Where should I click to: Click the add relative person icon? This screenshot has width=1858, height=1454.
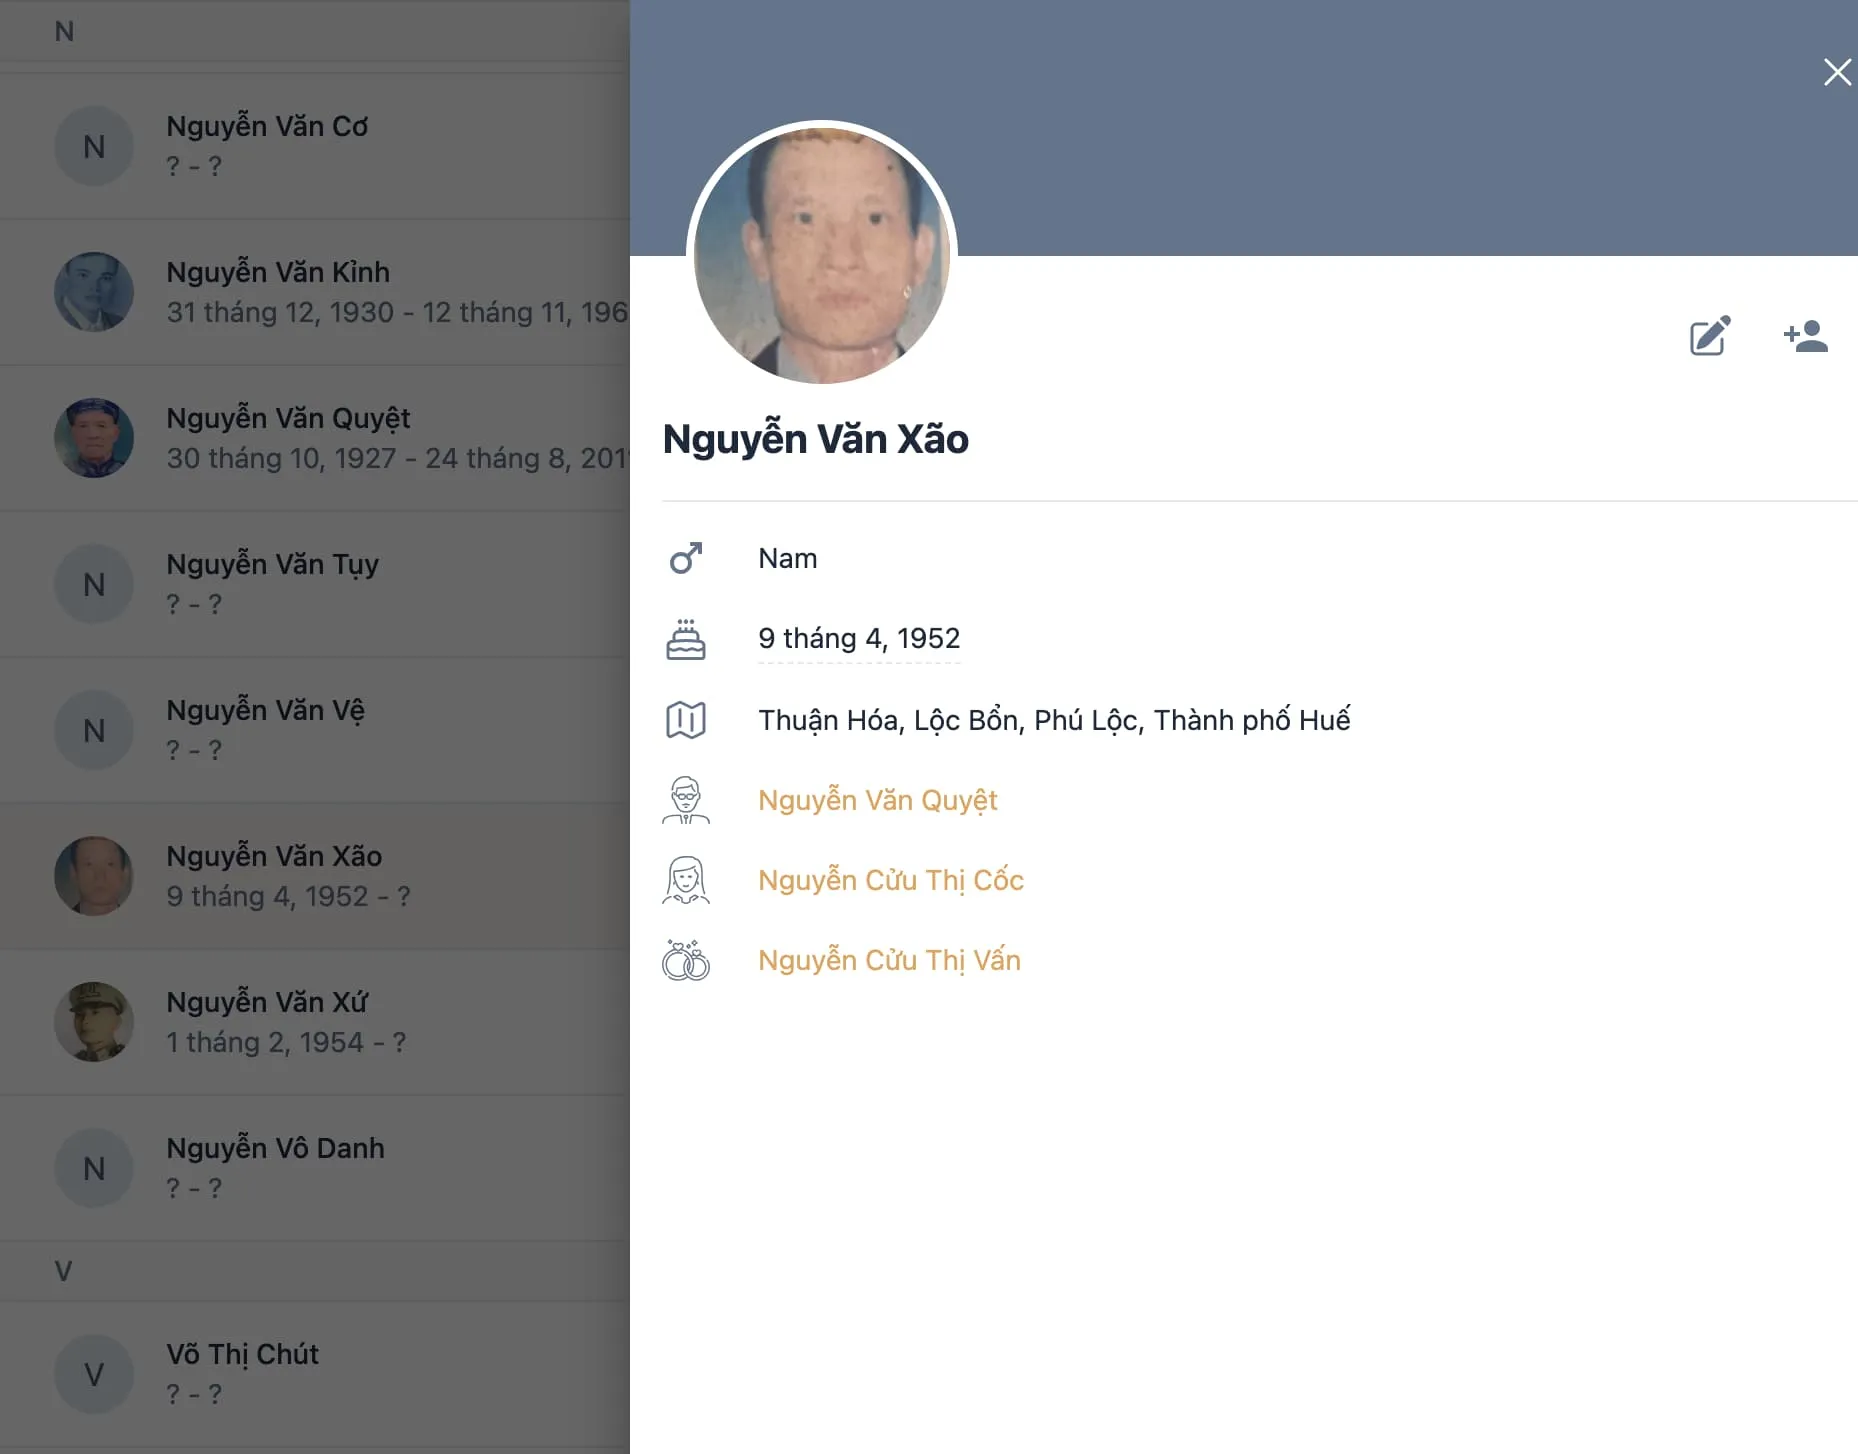pos(1806,337)
